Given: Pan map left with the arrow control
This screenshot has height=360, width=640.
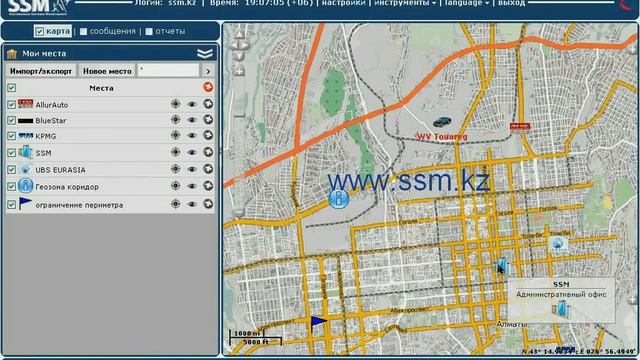Looking at the screenshot, I should coord(234,45).
